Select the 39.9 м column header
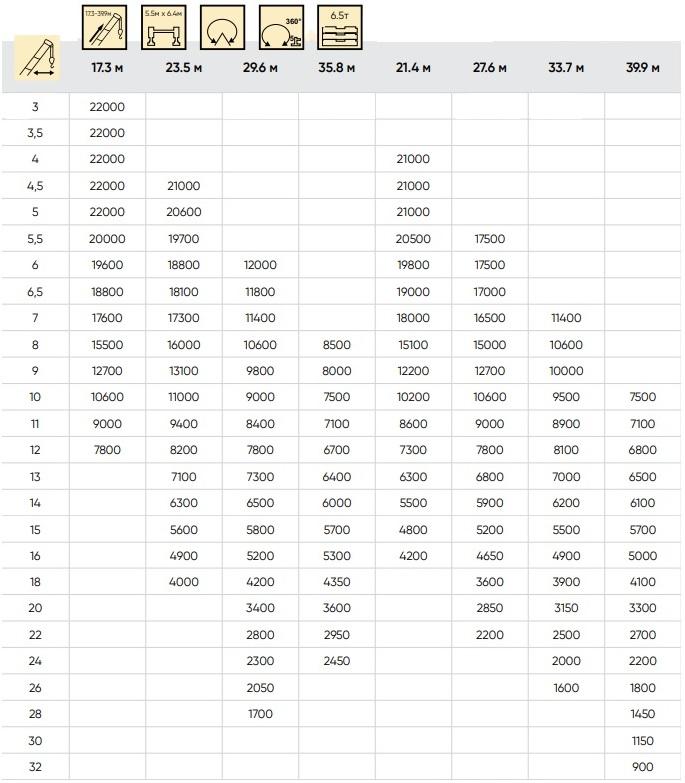 643,68
